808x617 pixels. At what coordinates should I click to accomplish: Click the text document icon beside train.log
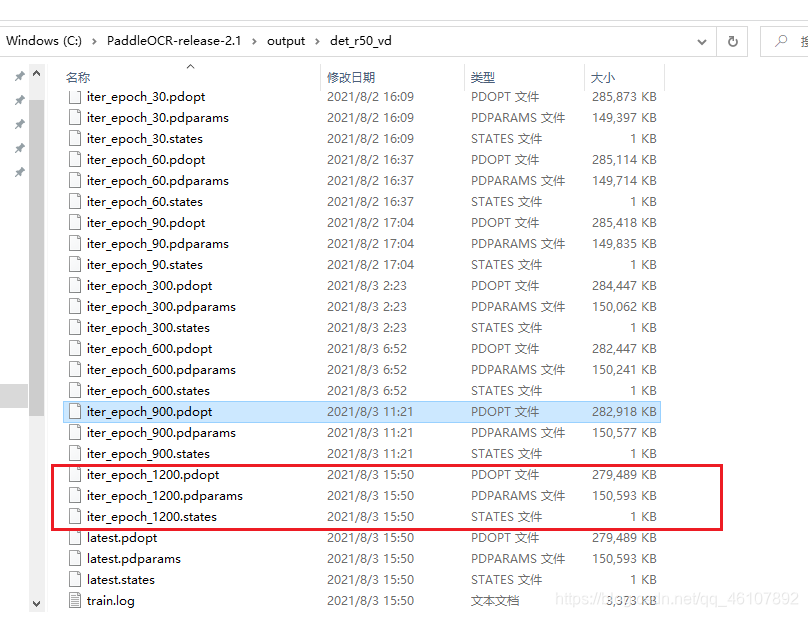point(74,600)
